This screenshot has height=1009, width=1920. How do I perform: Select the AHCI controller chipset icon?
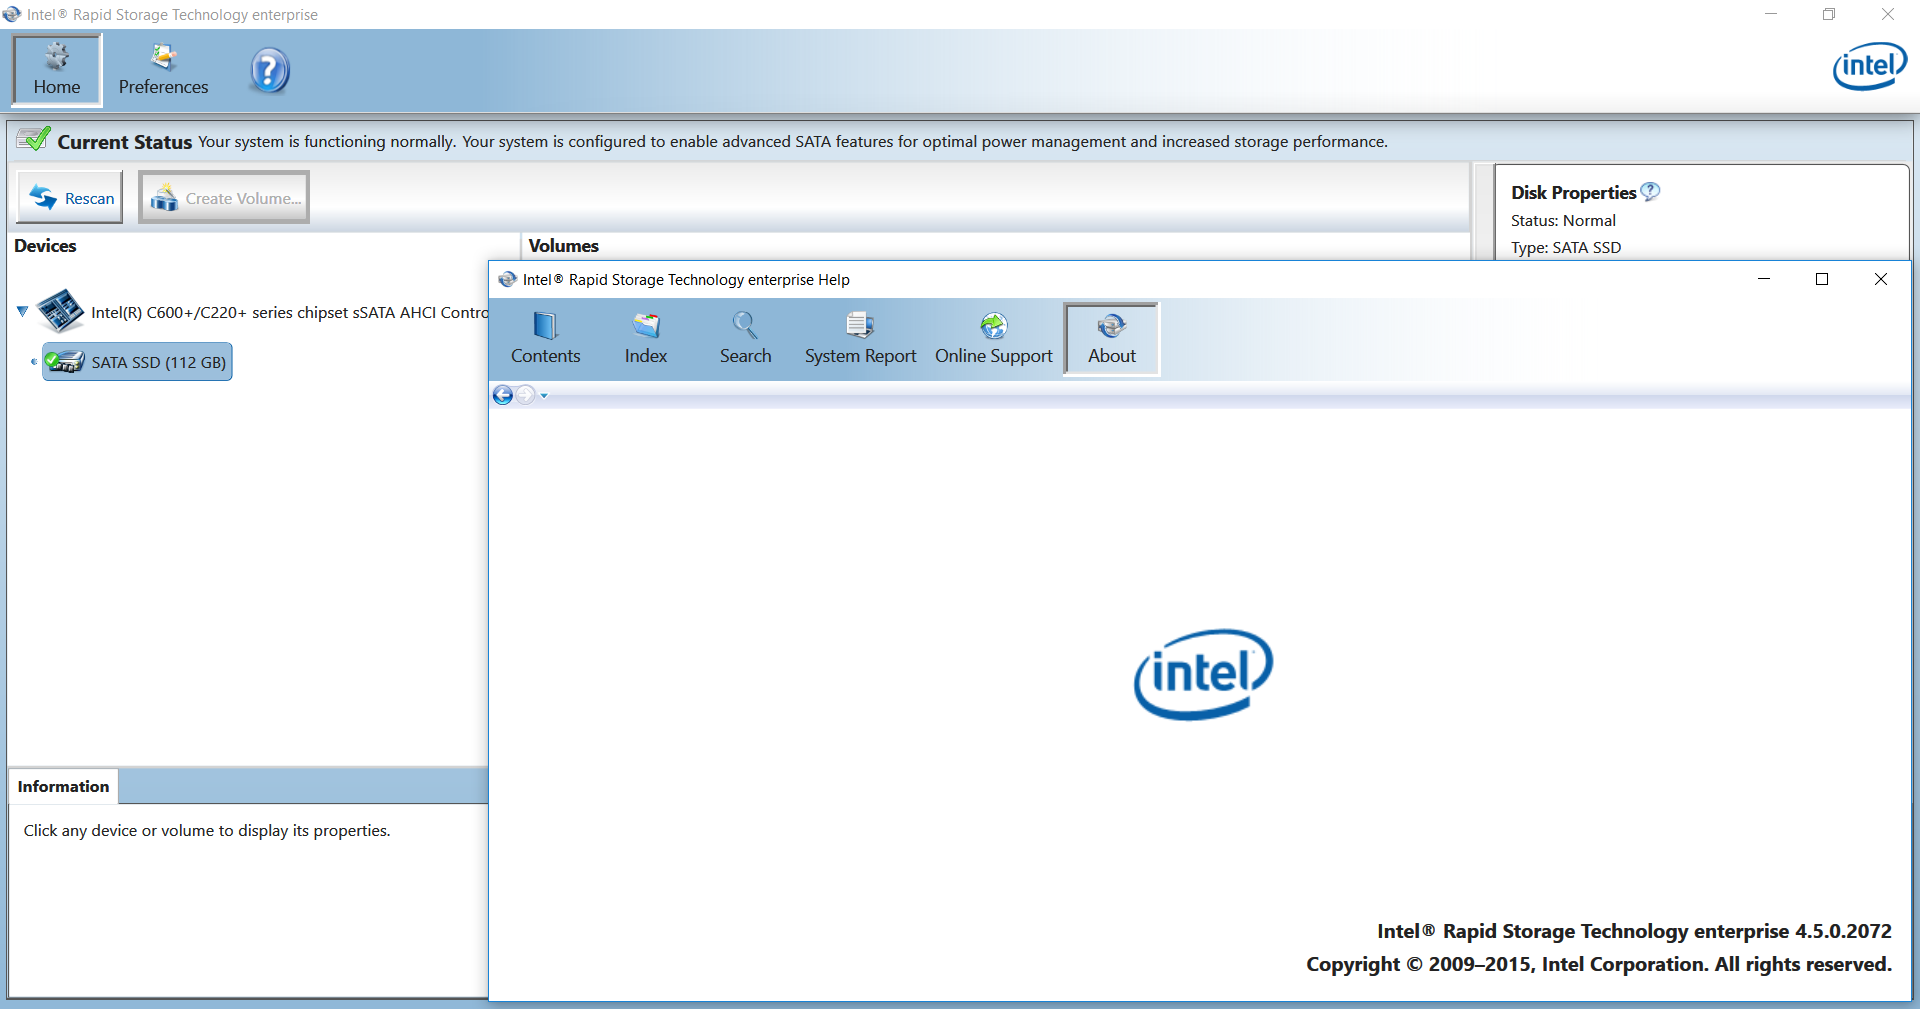[60, 311]
